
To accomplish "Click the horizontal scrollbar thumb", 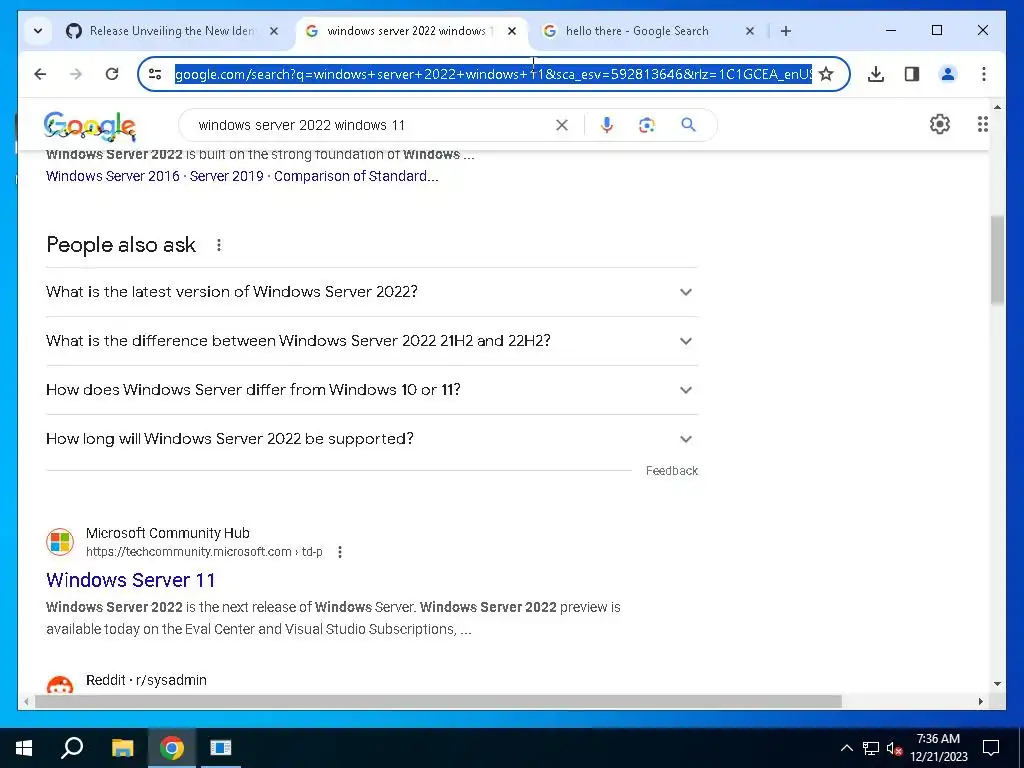I will click(438, 701).
